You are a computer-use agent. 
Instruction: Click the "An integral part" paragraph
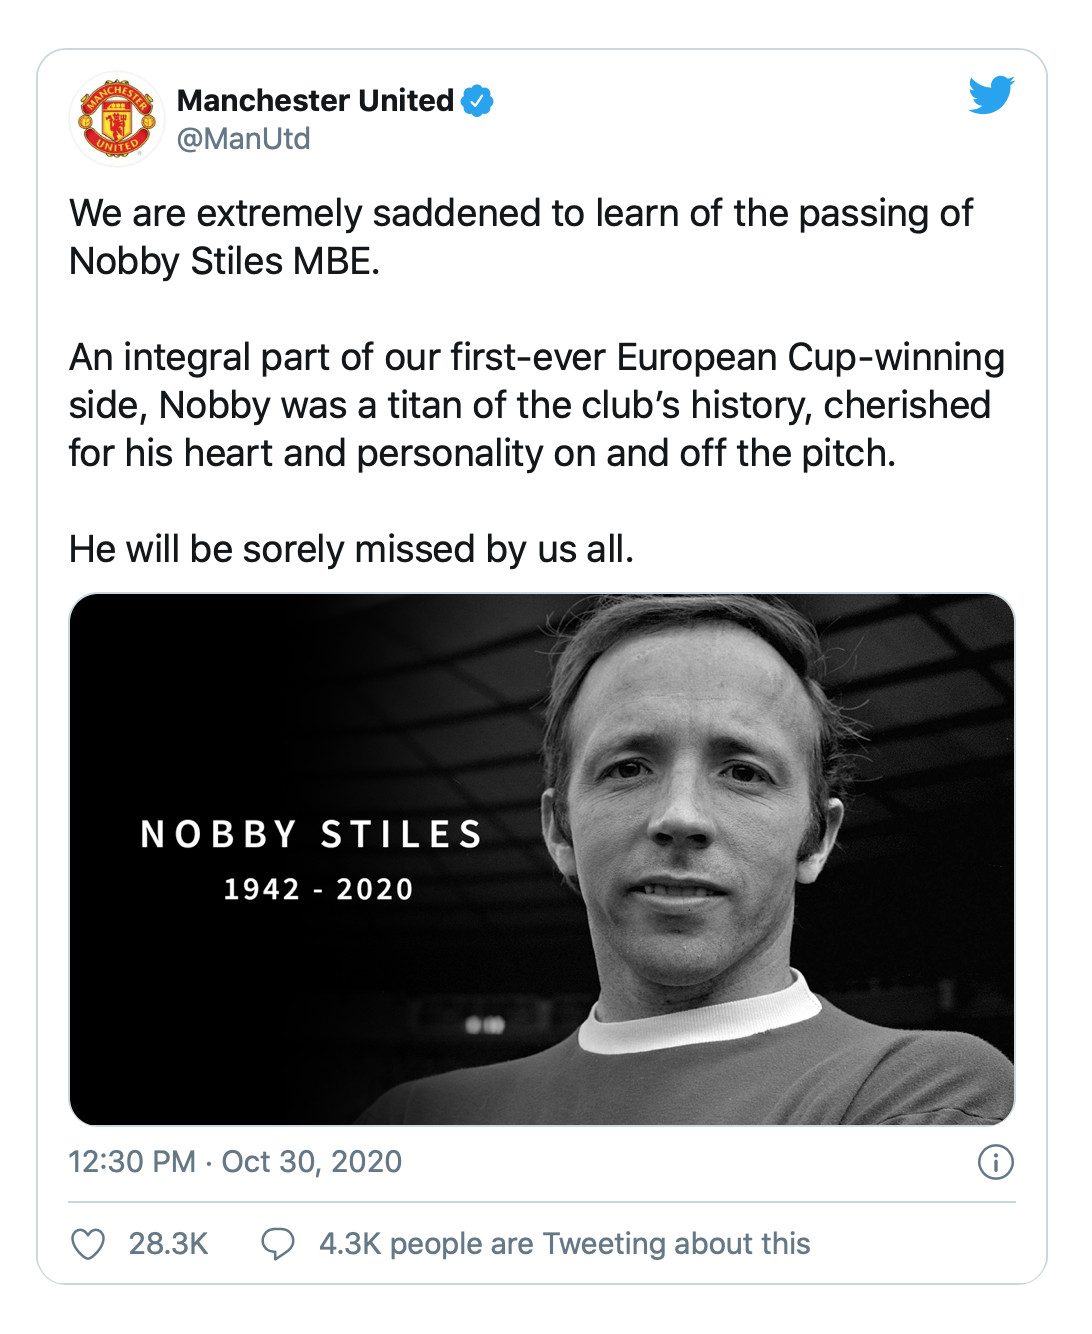tap(536, 405)
